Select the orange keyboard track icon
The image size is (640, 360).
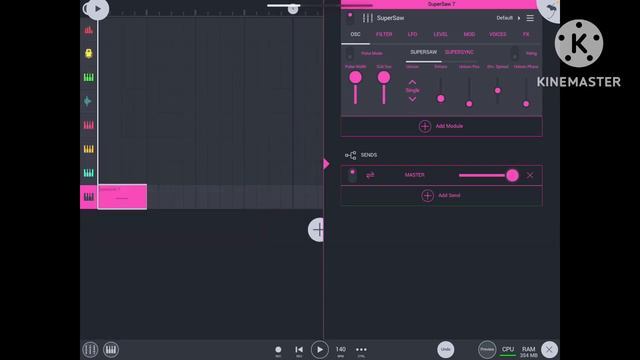point(89,149)
